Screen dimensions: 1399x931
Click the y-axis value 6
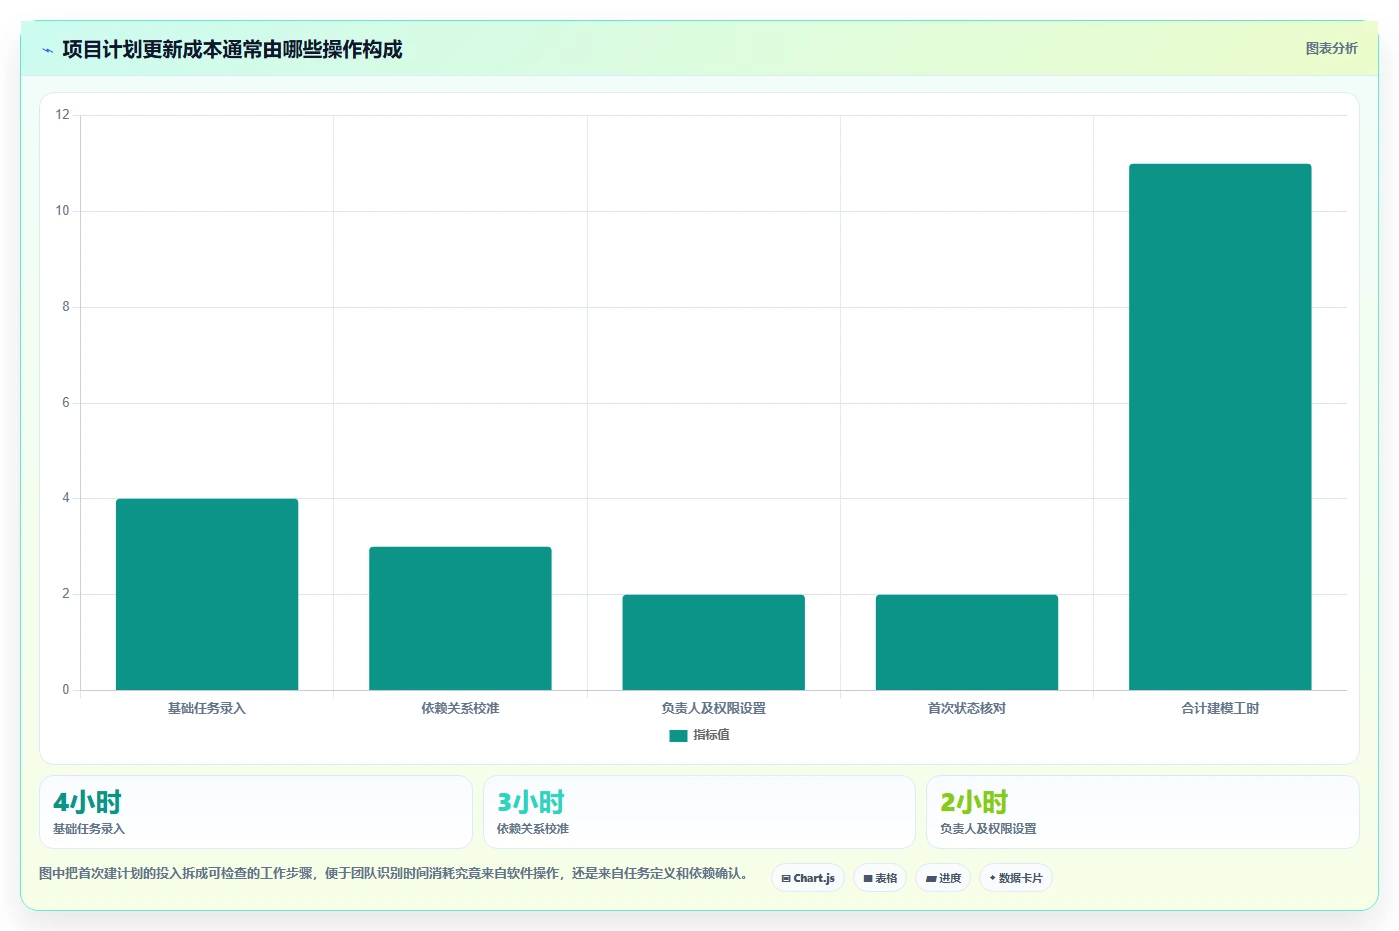pyautogui.click(x=66, y=403)
